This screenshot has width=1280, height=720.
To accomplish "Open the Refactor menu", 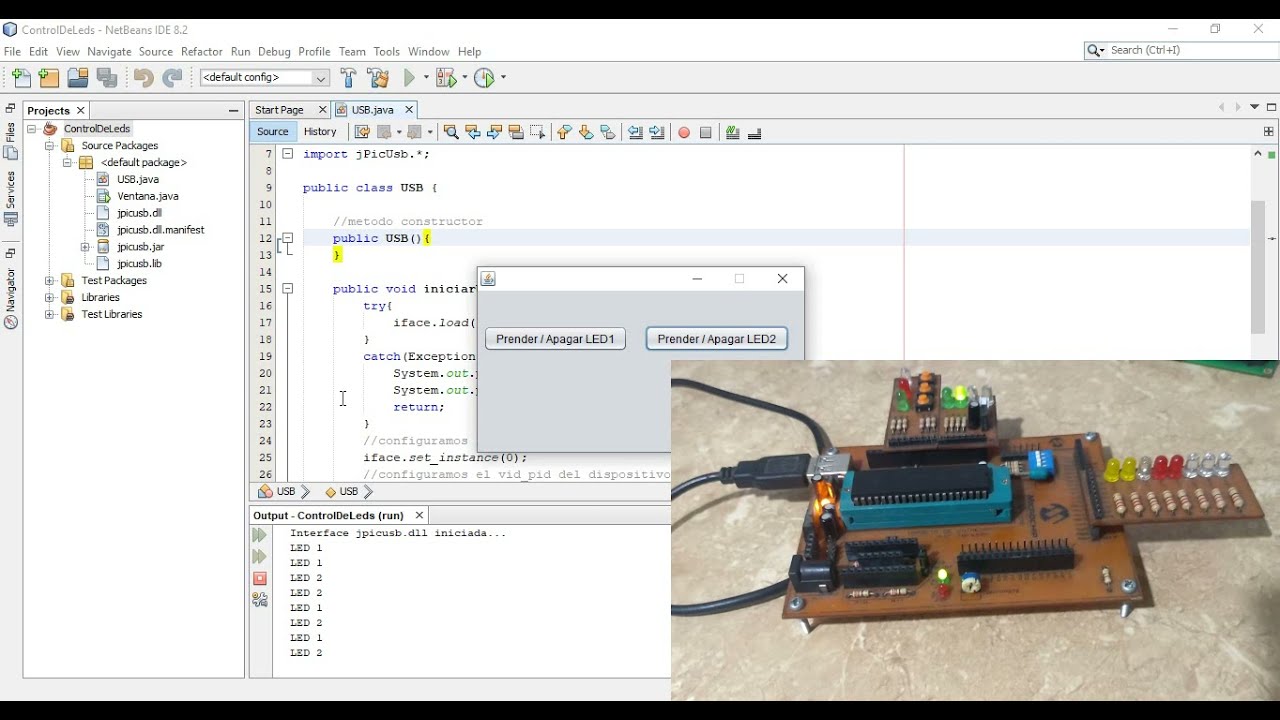I will coord(201,51).
